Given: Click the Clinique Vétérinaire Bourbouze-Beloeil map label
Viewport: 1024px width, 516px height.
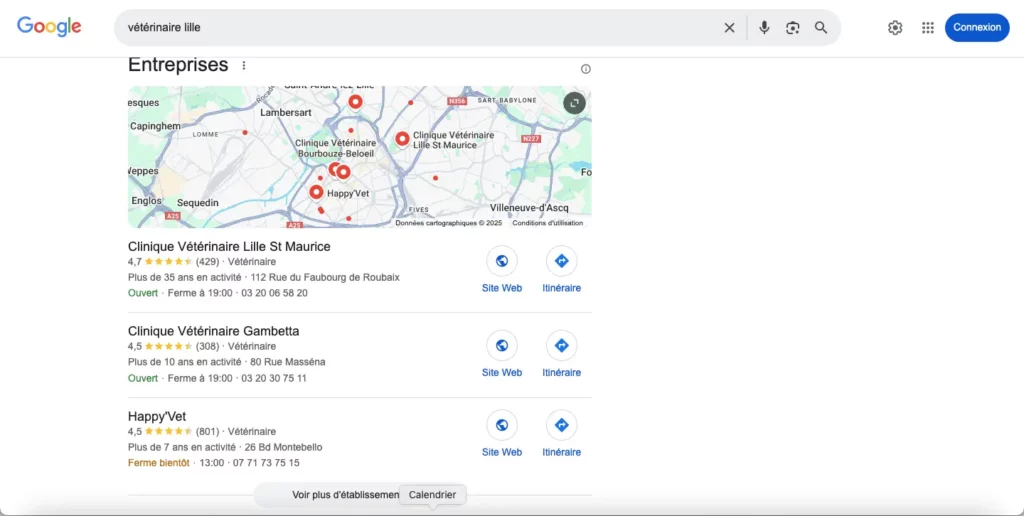Looking at the screenshot, I should (x=337, y=148).
